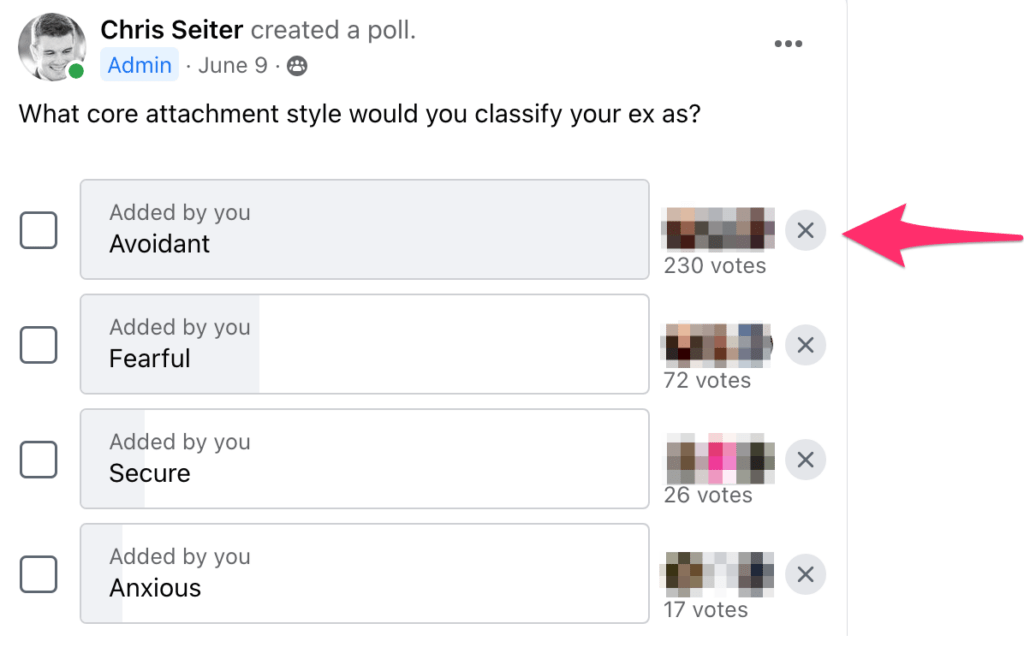
Task: Open the 26 votes voter list
Action: pos(708,495)
